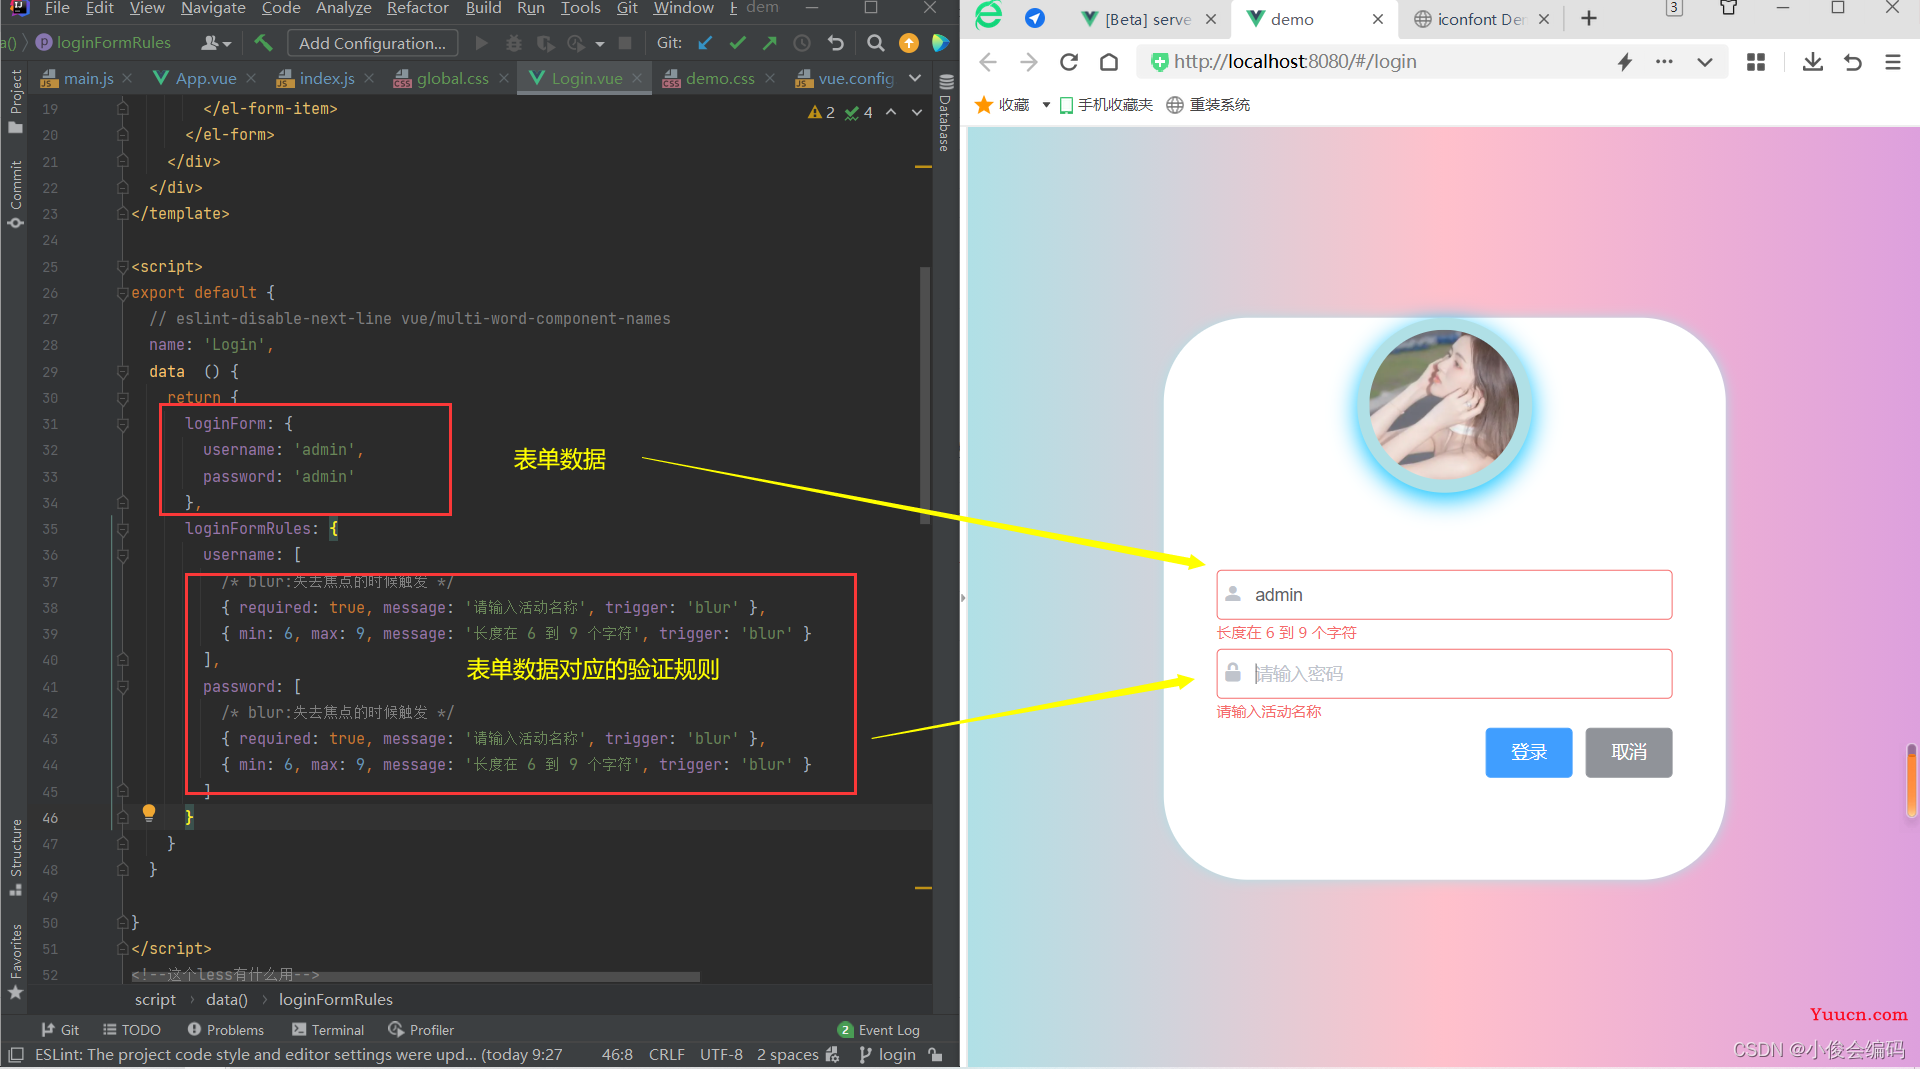Image resolution: width=1920 pixels, height=1069 pixels.
Task: Open browser downloads icon
Action: (x=1812, y=62)
